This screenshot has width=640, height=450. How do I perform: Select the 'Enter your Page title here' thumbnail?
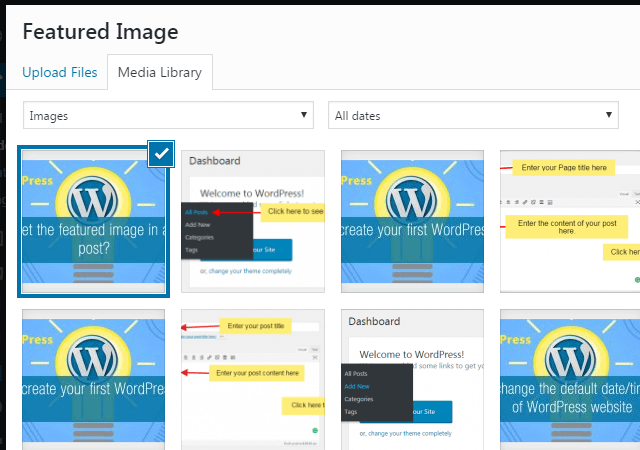570,221
